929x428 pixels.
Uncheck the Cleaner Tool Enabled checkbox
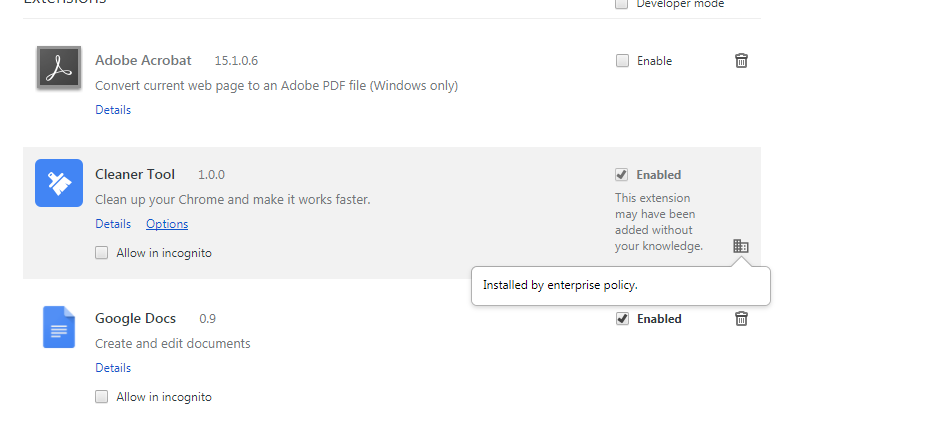tap(622, 174)
